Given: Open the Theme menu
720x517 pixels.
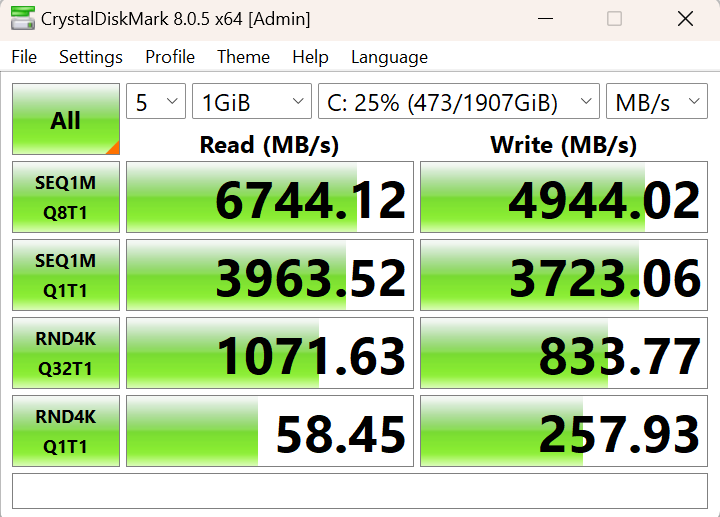Looking at the screenshot, I should click(x=243, y=57).
